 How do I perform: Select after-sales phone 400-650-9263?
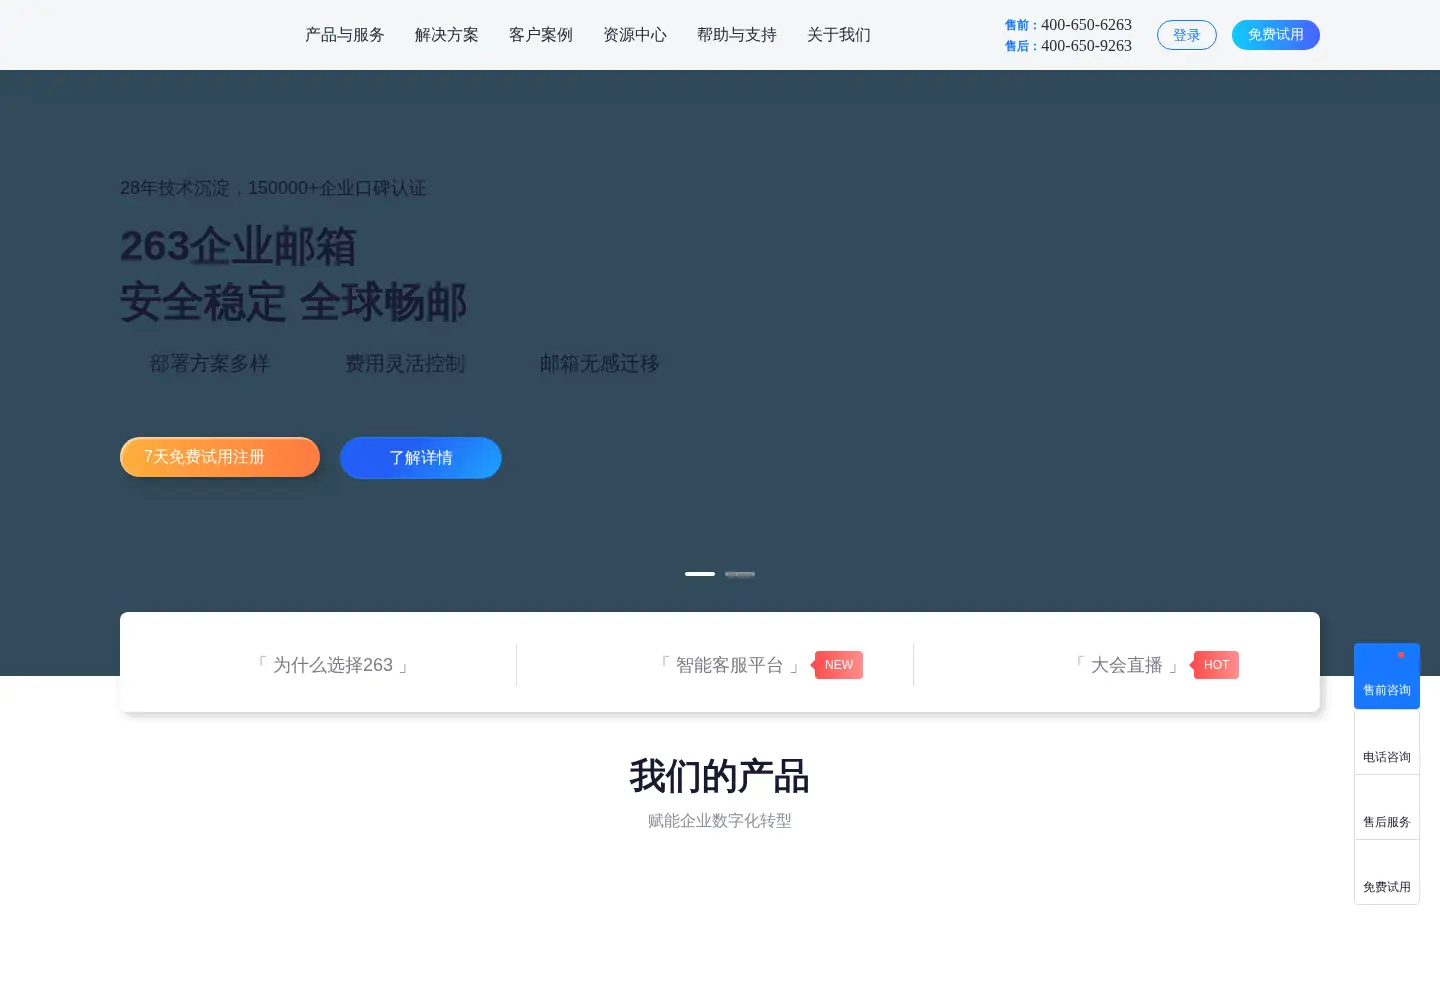[x=1086, y=46]
